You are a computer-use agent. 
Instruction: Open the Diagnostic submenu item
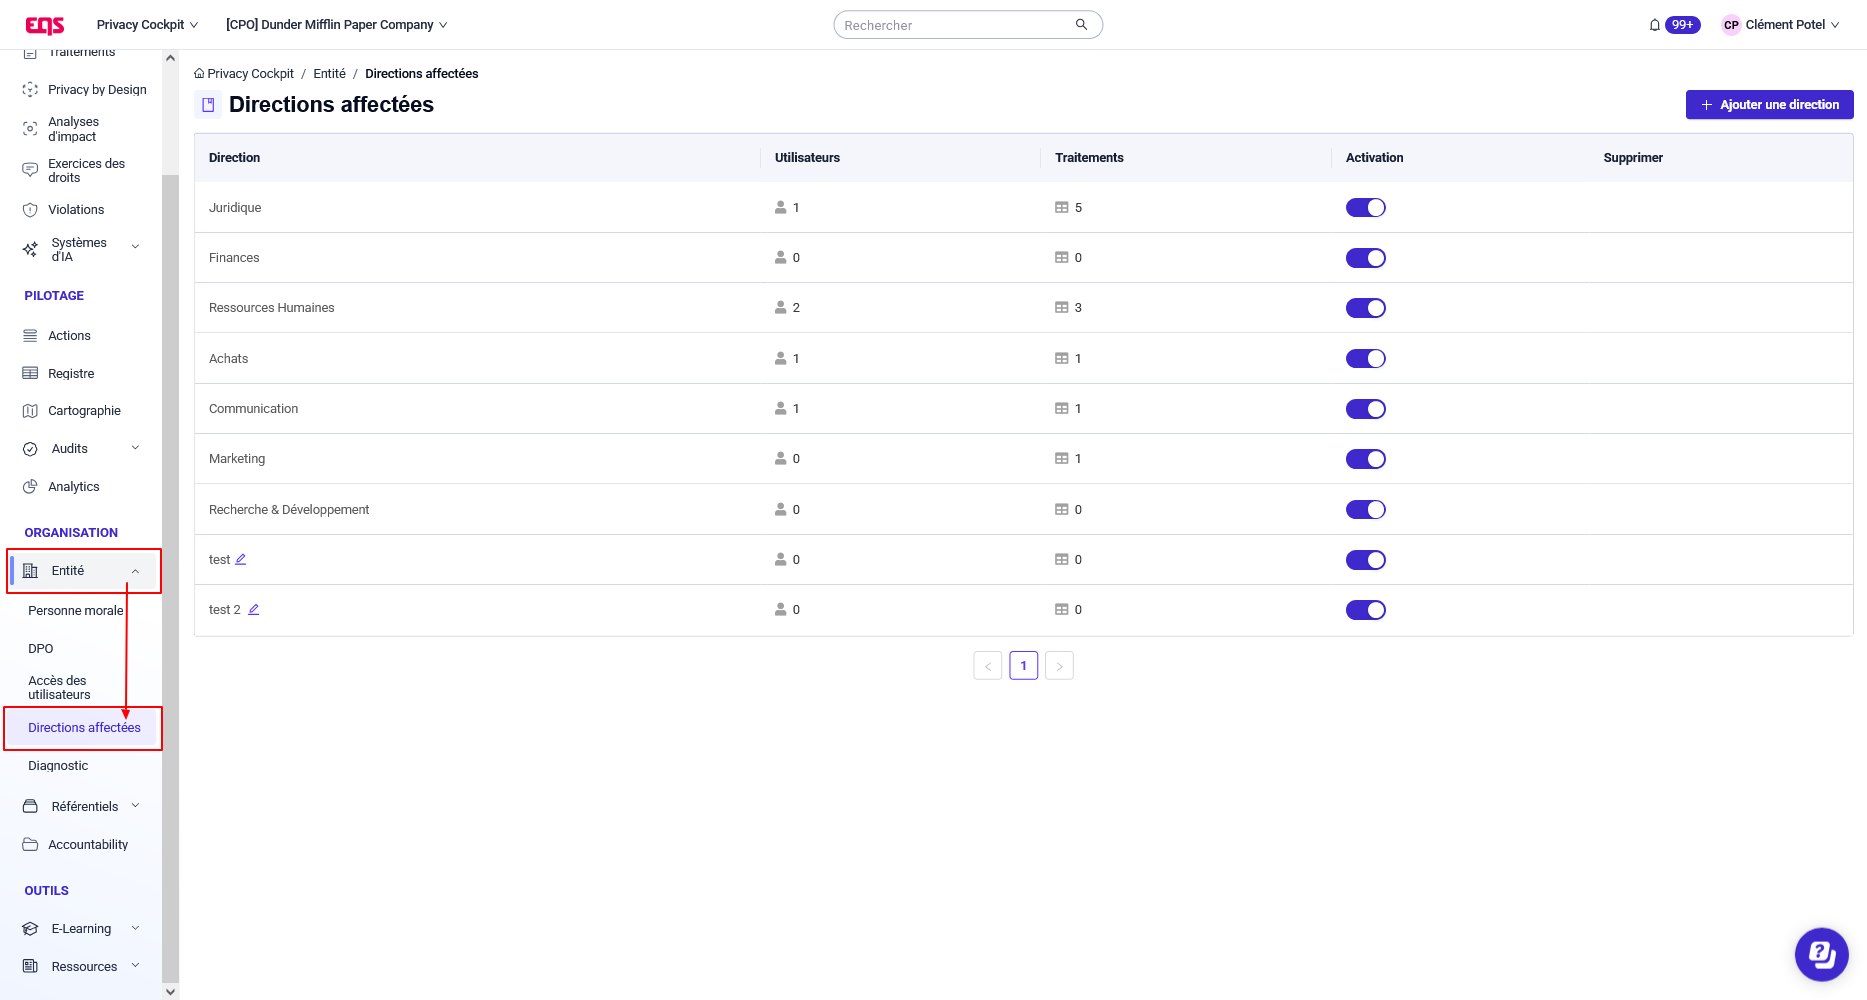[x=58, y=766]
